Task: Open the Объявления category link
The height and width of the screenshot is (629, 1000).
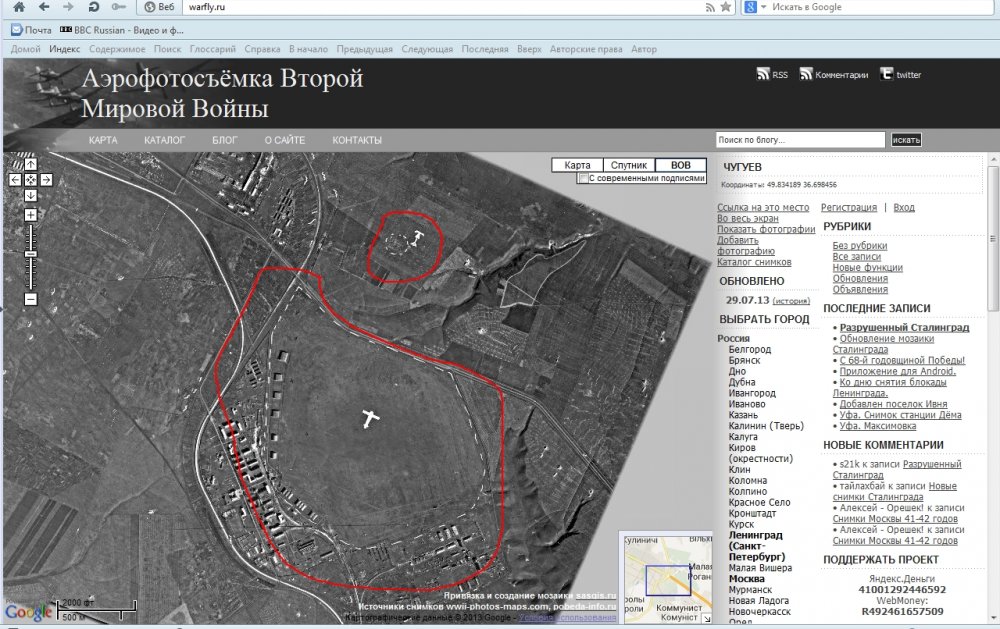Action: click(860, 289)
